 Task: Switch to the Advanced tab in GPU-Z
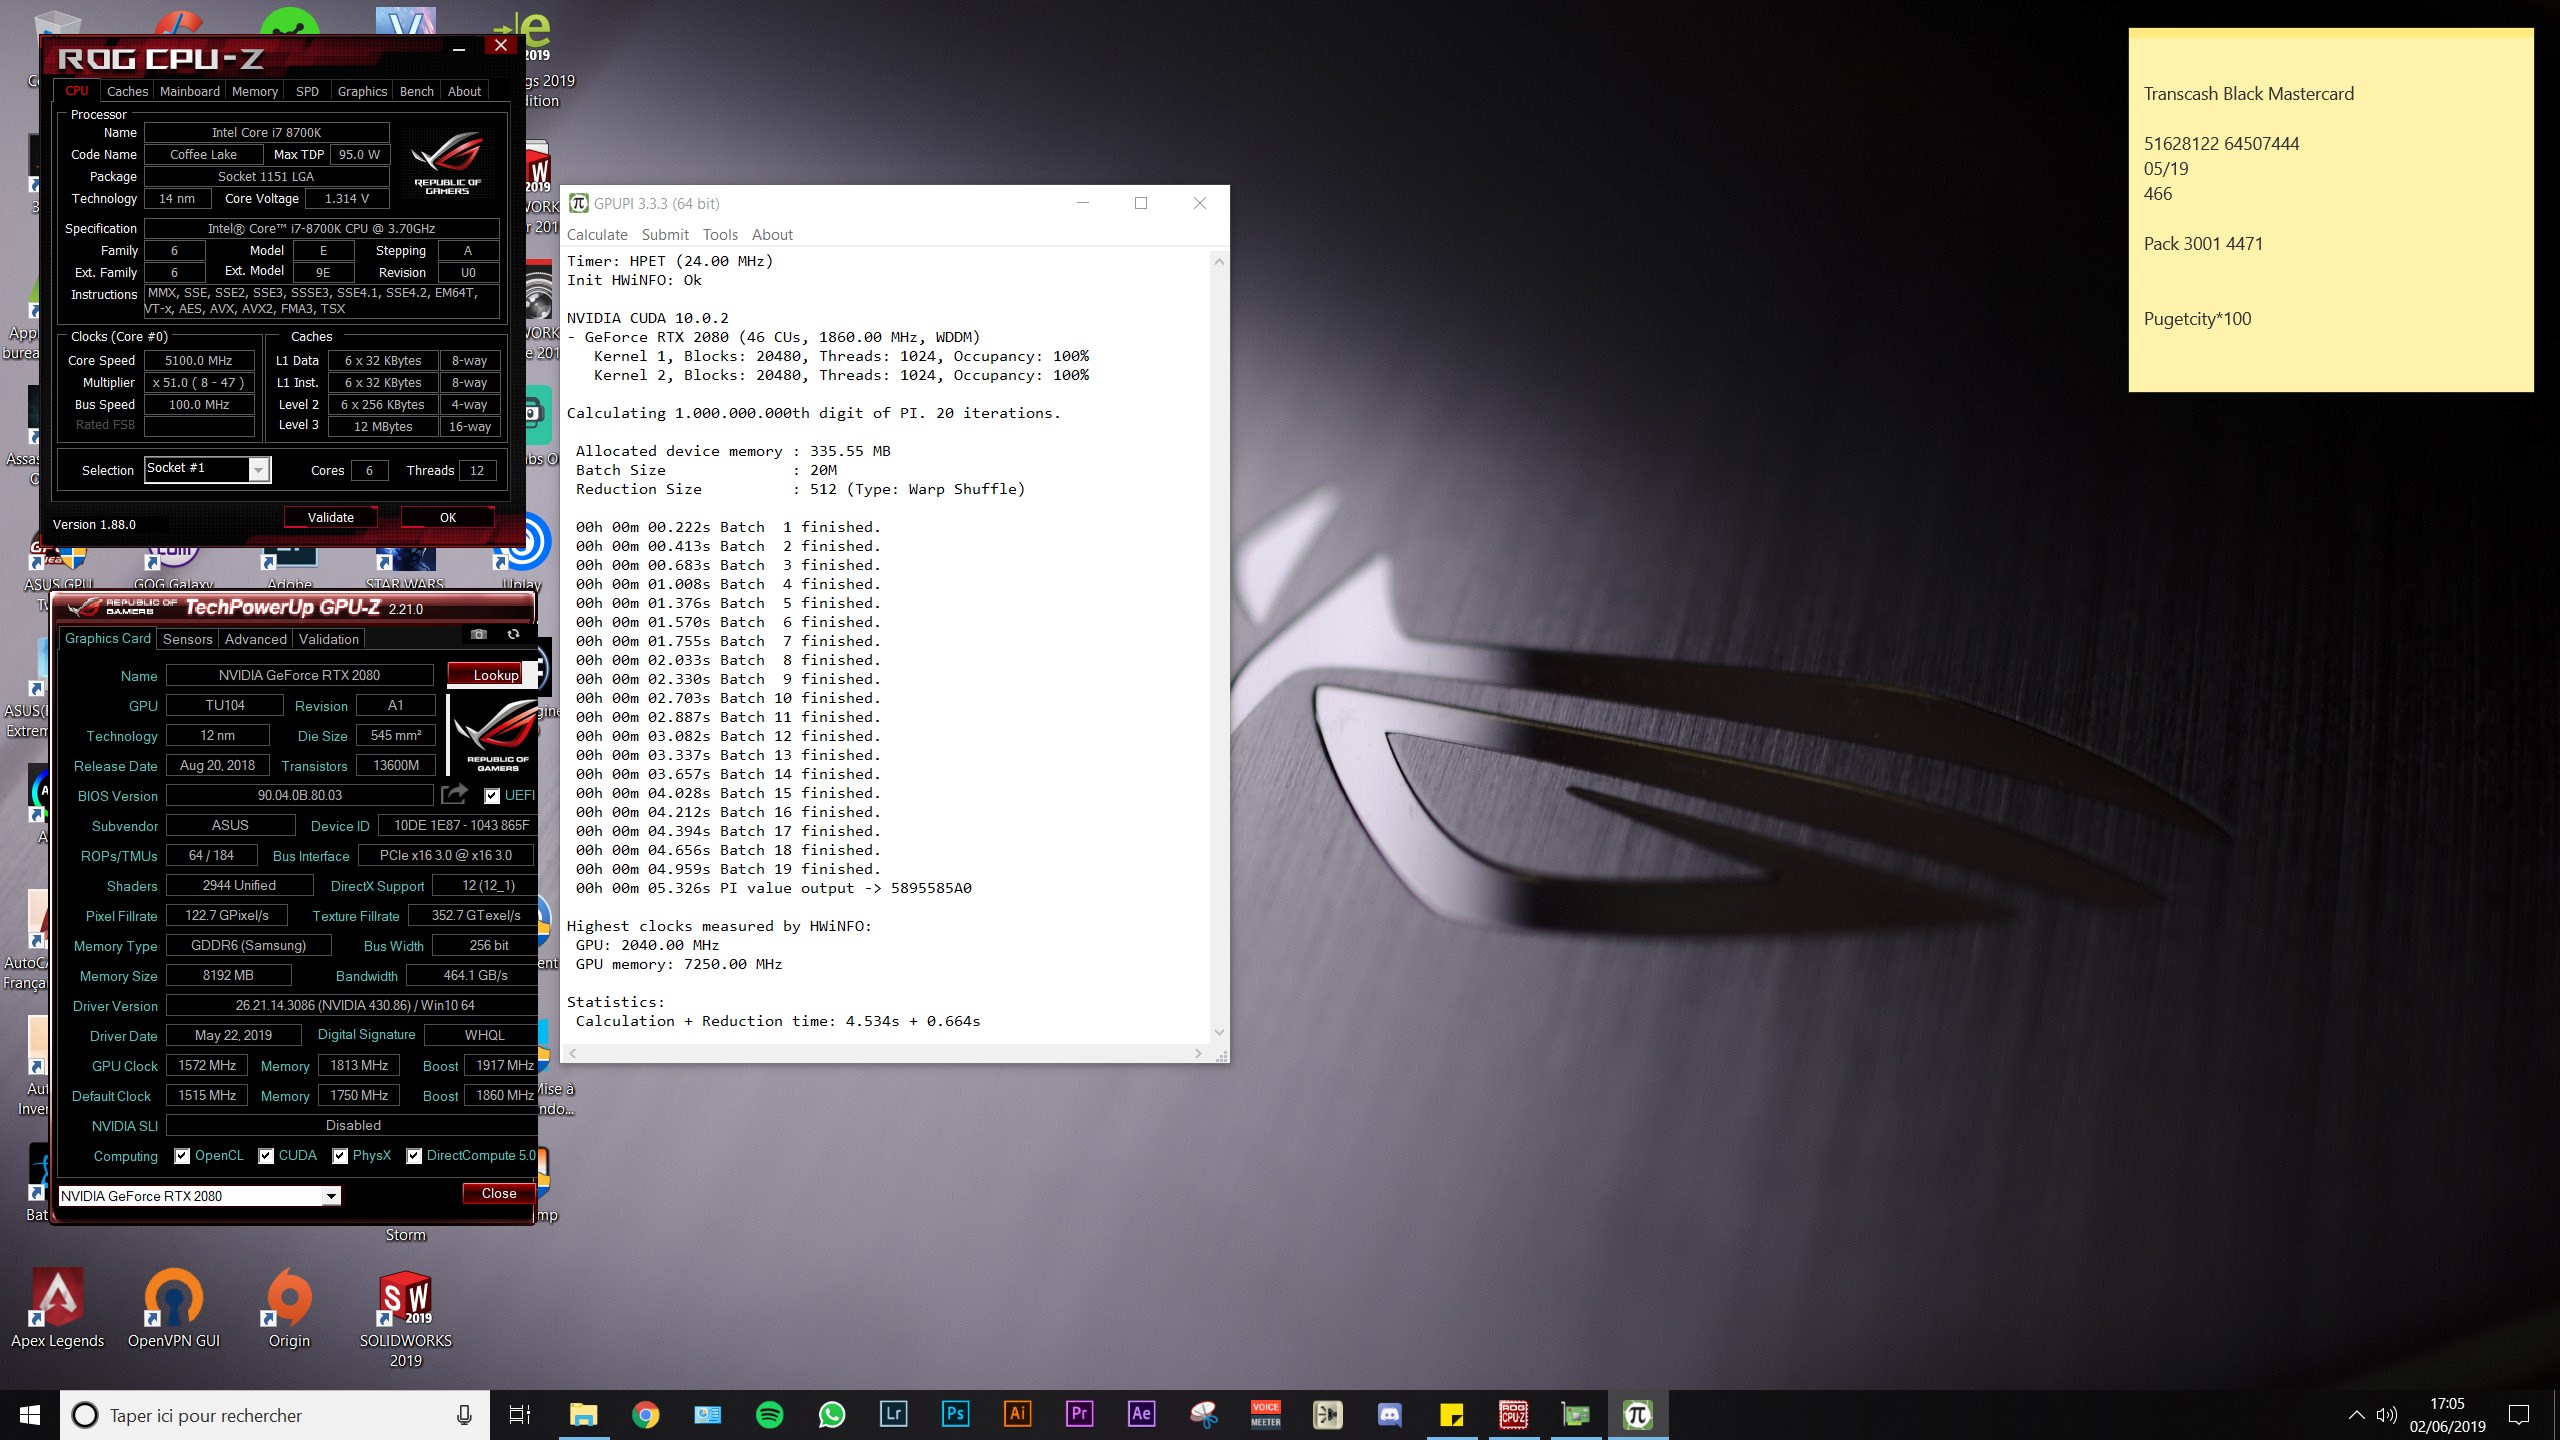point(256,639)
